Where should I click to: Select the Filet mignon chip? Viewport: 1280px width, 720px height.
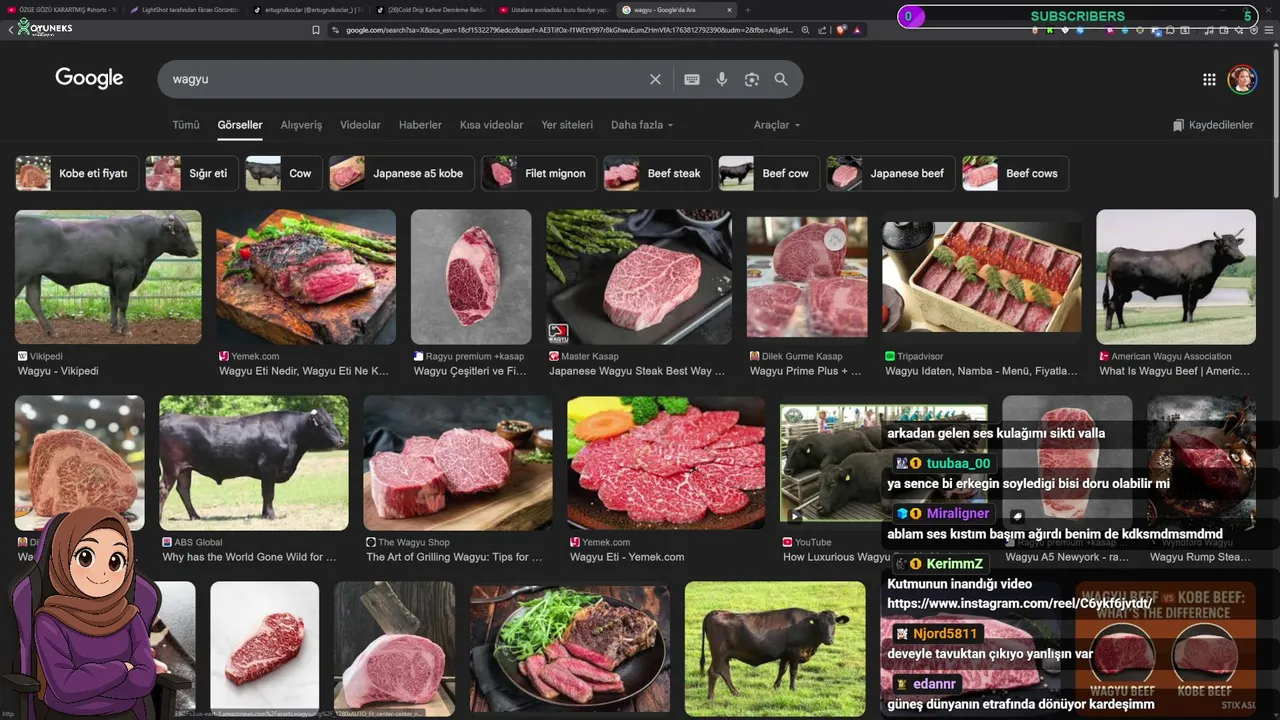click(539, 173)
